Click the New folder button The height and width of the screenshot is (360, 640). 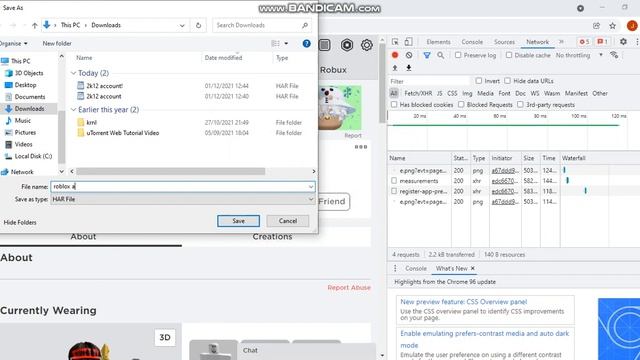[57, 43]
